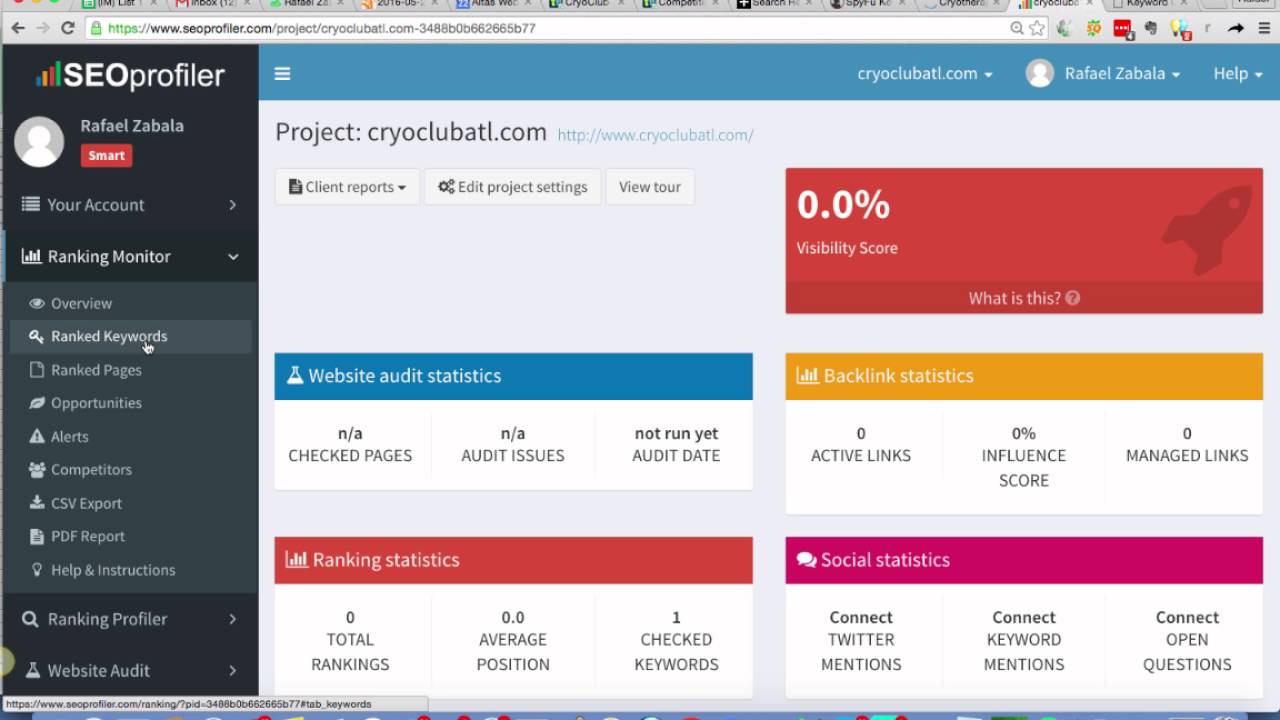Open Ranked Pages in sidebar
The image size is (1280, 720).
coord(96,370)
